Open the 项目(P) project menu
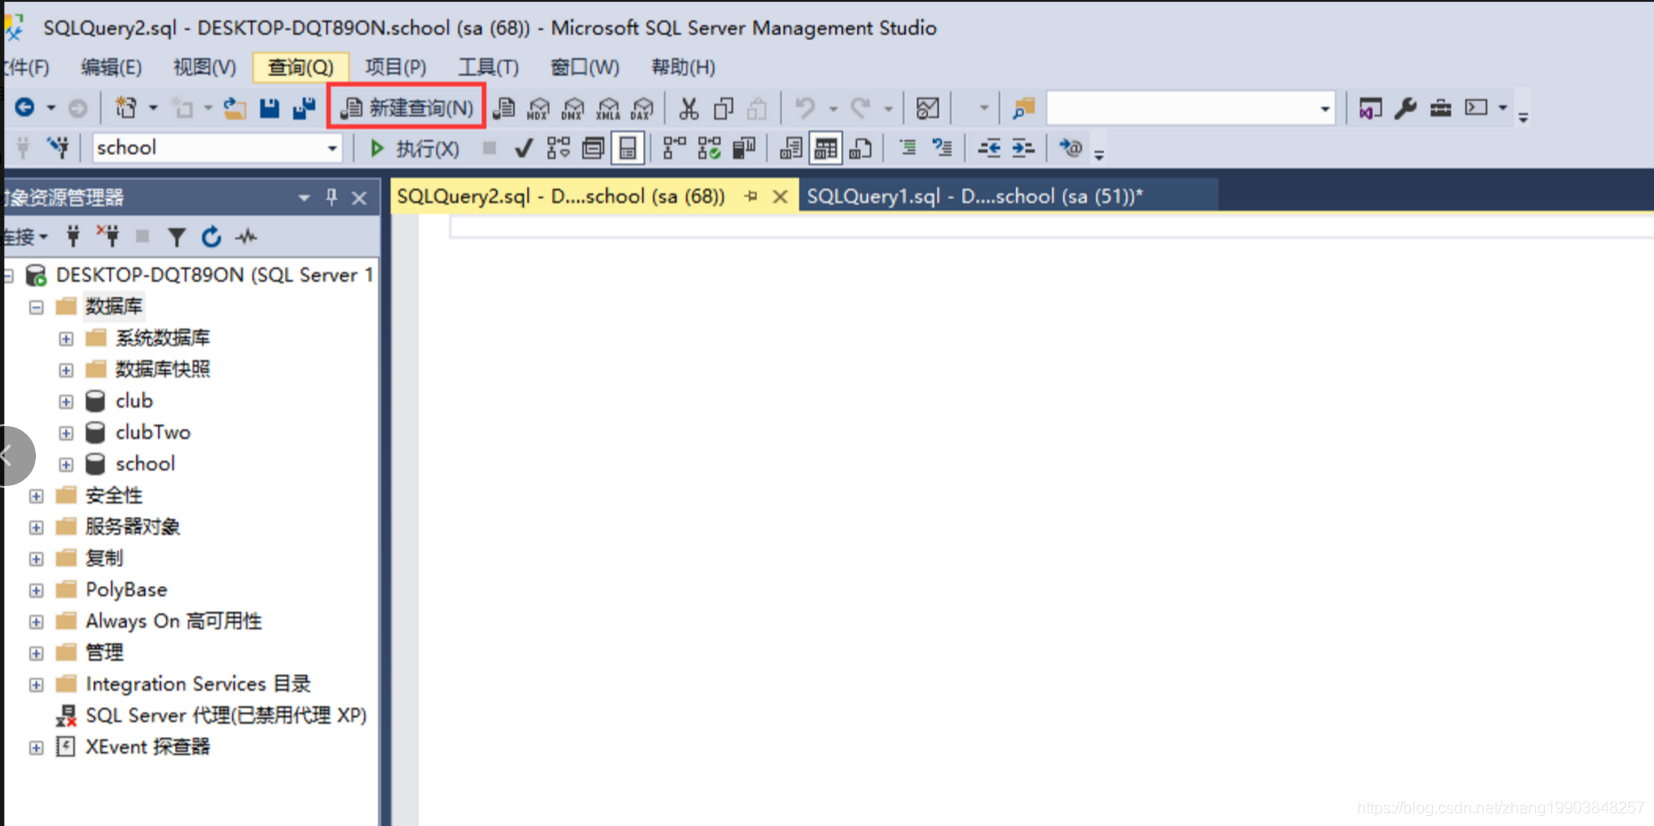 396,67
